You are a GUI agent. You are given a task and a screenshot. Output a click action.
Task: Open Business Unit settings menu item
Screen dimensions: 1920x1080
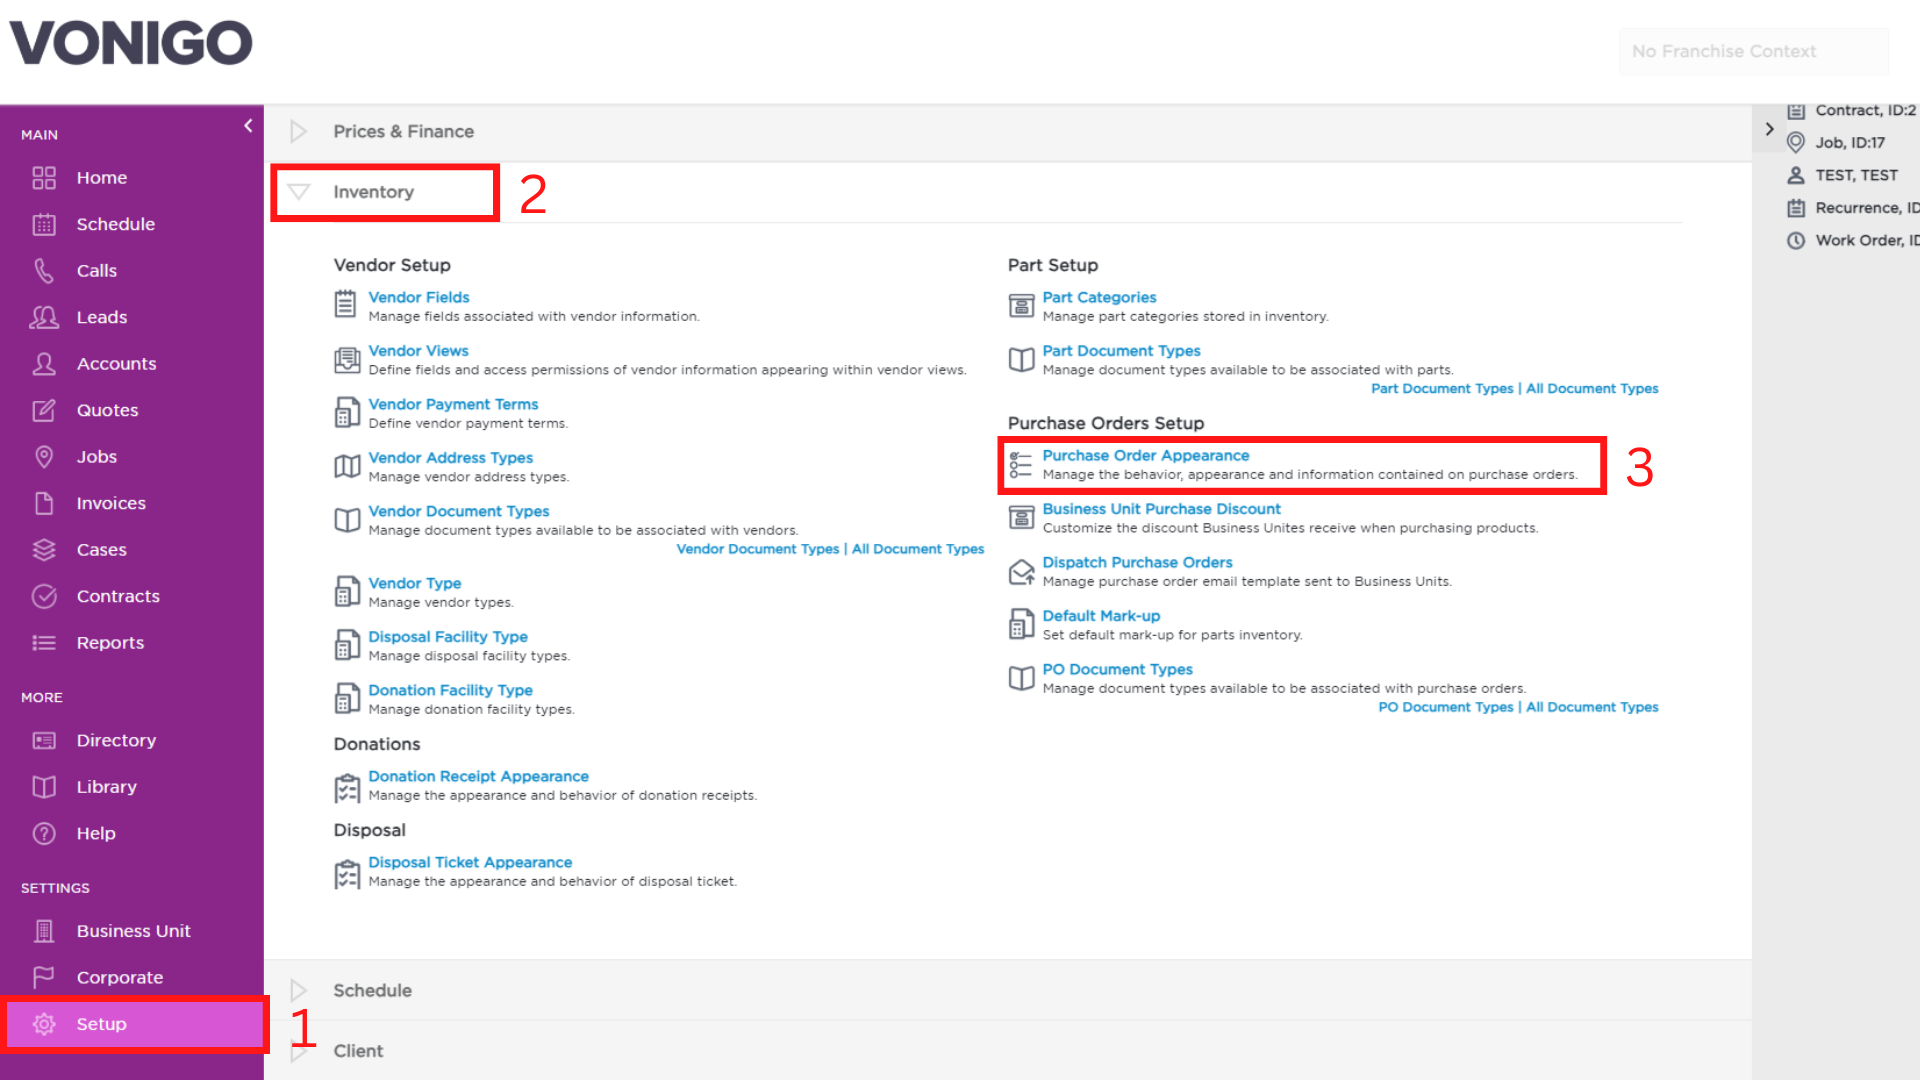pos(133,931)
